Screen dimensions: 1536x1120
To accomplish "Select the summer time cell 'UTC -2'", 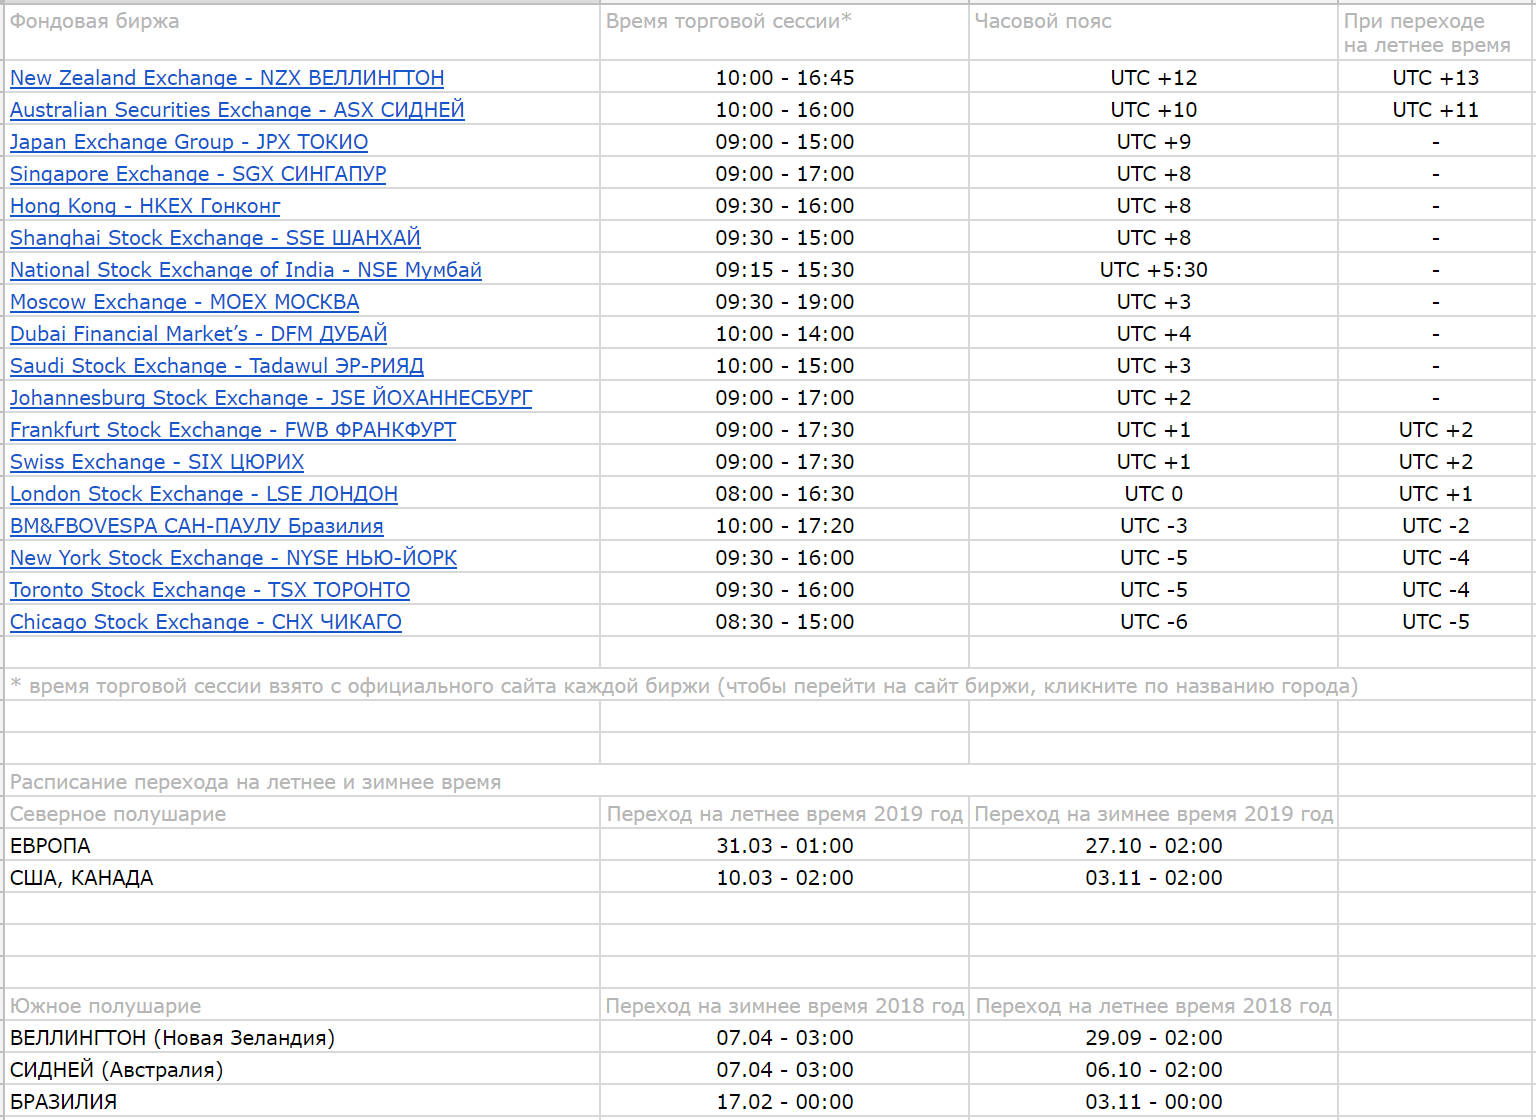I will [1436, 526].
